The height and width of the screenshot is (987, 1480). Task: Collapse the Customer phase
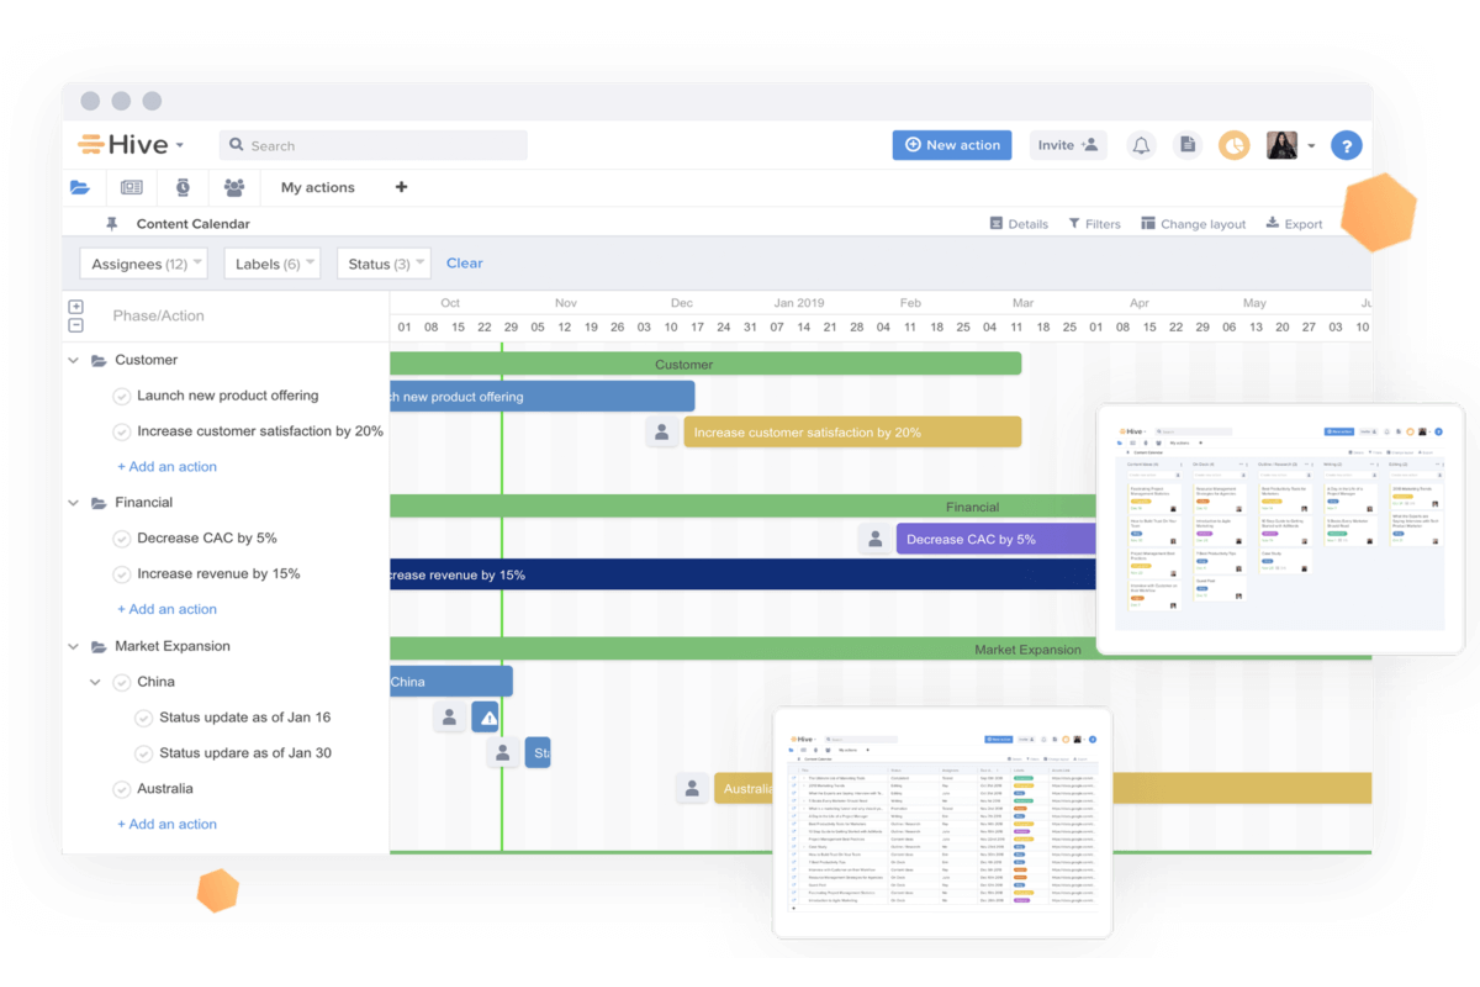pyautogui.click(x=73, y=360)
